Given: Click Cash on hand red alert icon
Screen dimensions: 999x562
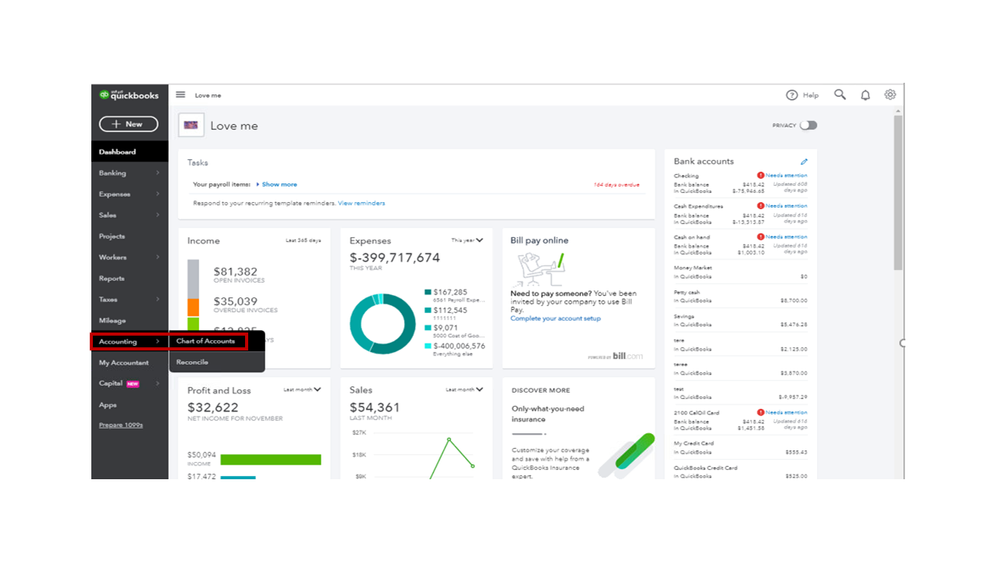Looking at the screenshot, I should [760, 236].
